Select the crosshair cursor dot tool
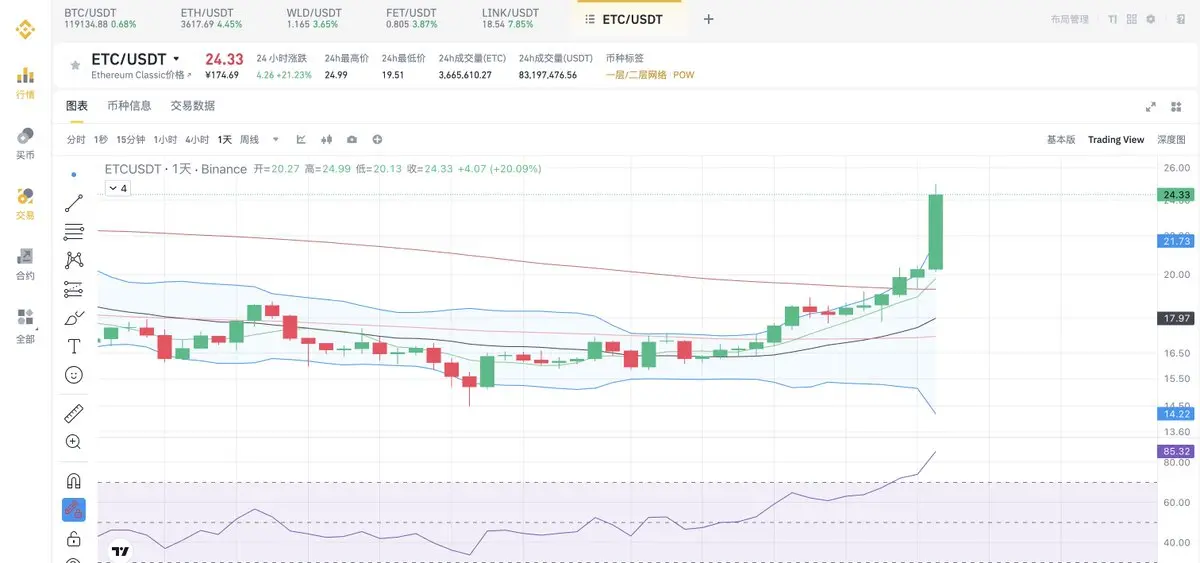 [x=74, y=174]
